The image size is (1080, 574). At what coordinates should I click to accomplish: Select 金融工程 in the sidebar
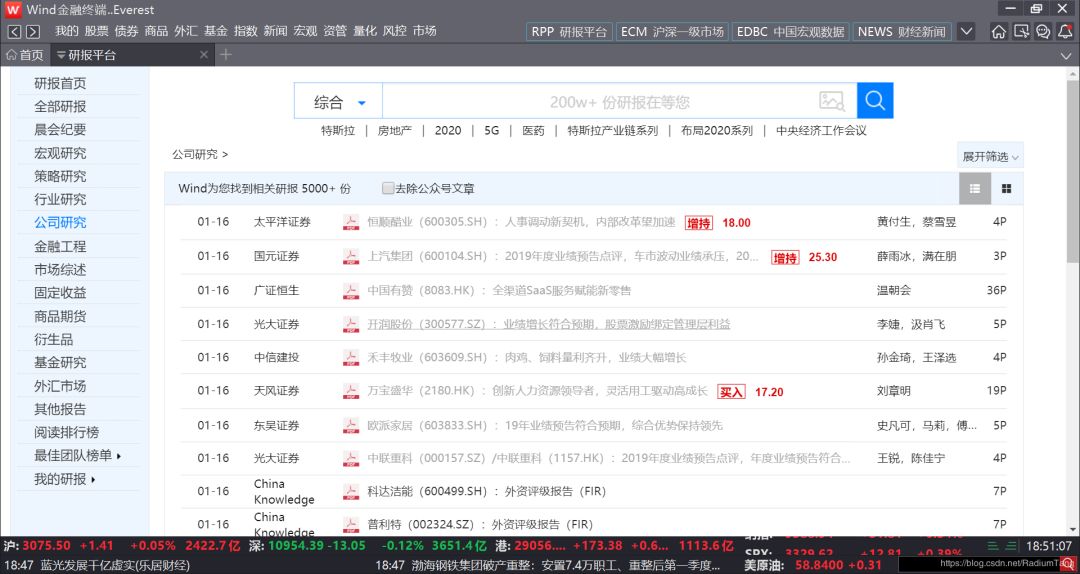pos(61,246)
